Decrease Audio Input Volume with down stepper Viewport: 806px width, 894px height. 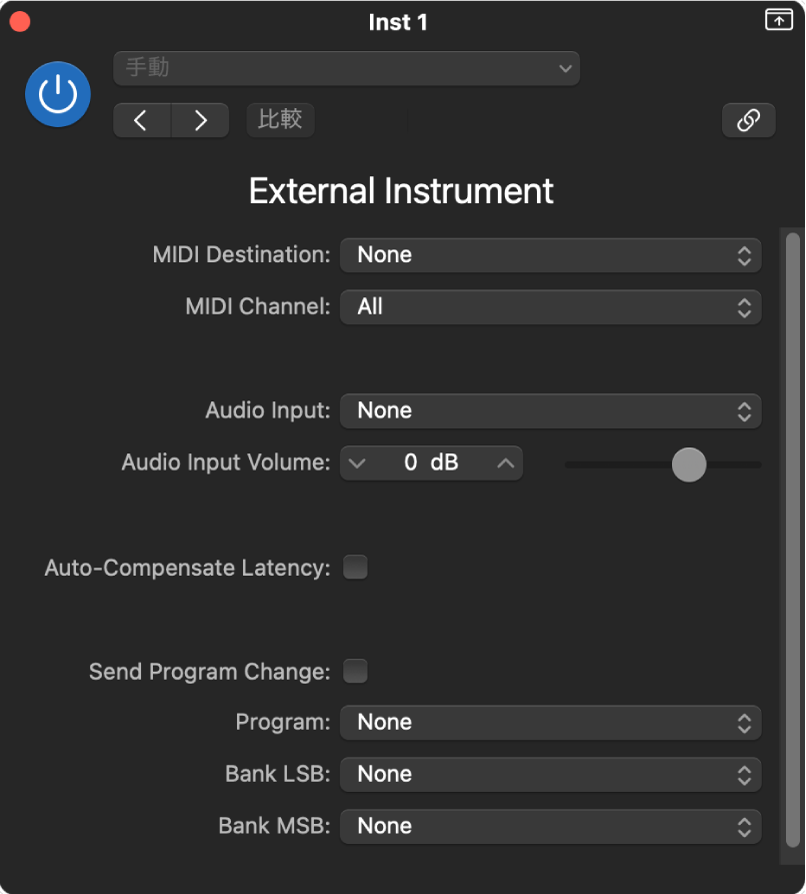tap(357, 463)
